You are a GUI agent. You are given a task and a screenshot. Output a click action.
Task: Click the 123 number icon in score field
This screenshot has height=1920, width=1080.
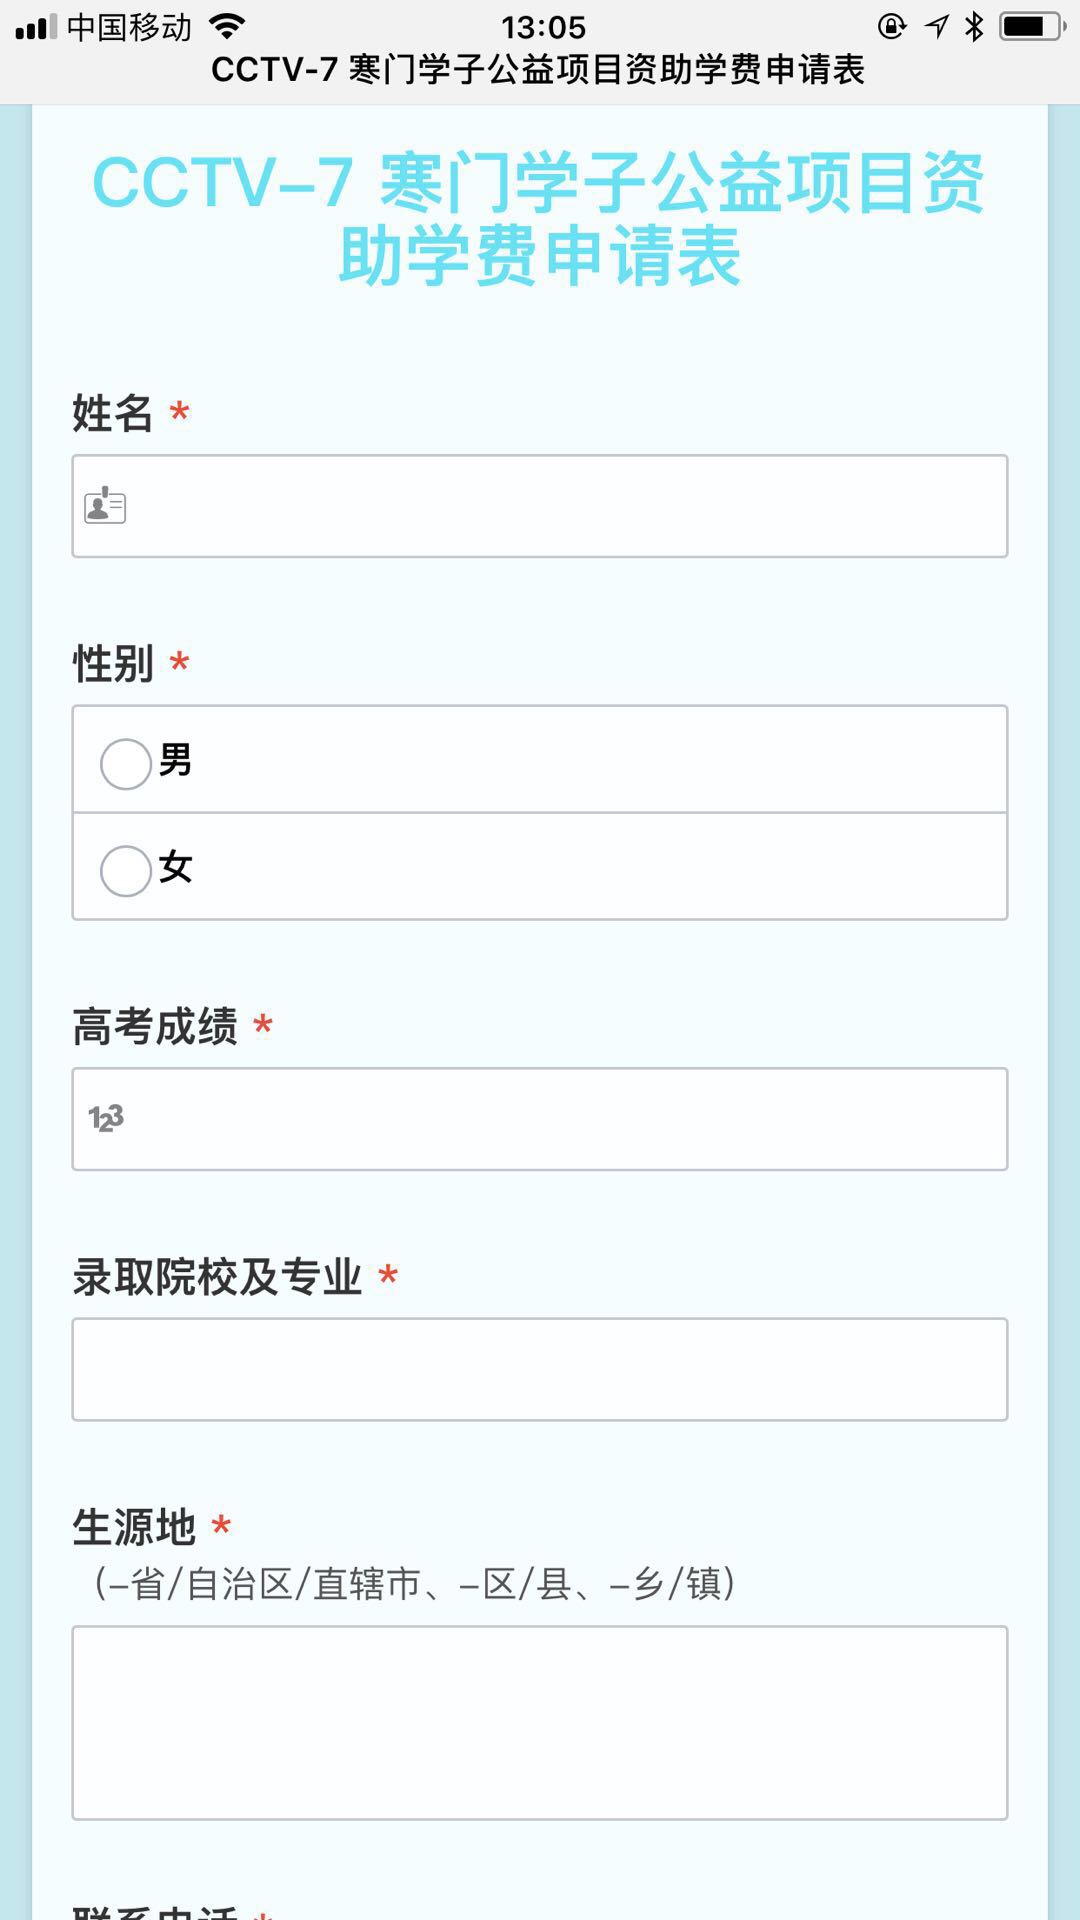(106, 1118)
